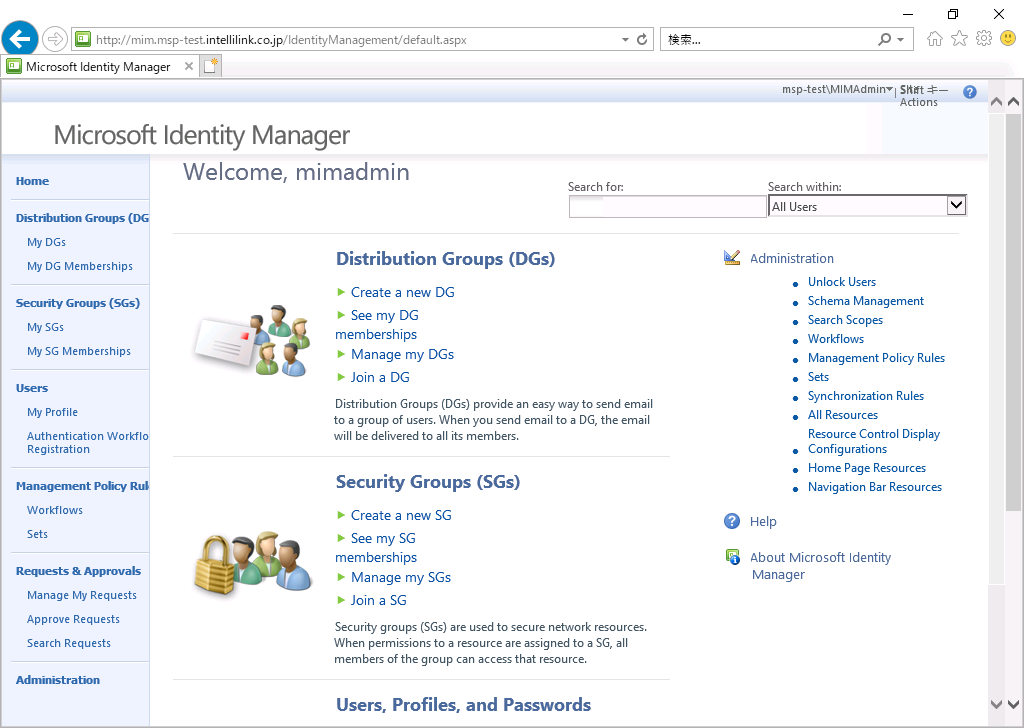
Task: Open Schema Management under Administration
Action: 866,301
